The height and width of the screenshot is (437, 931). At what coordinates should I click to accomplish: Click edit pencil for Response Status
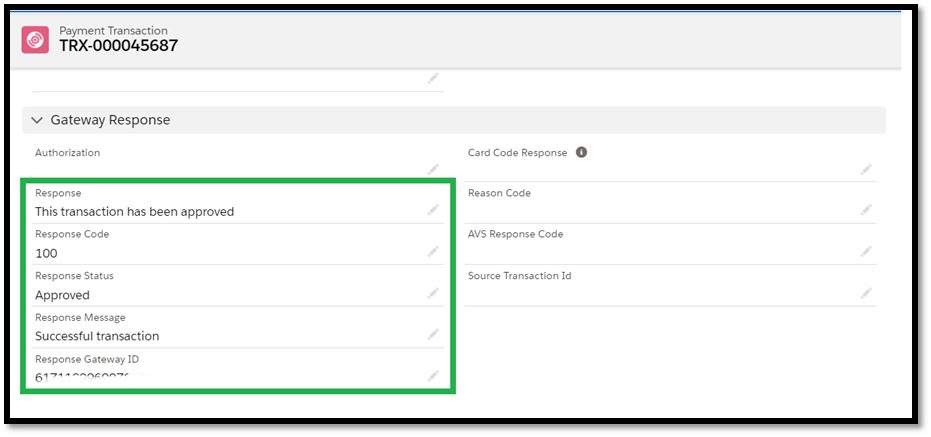pyautogui.click(x=433, y=294)
